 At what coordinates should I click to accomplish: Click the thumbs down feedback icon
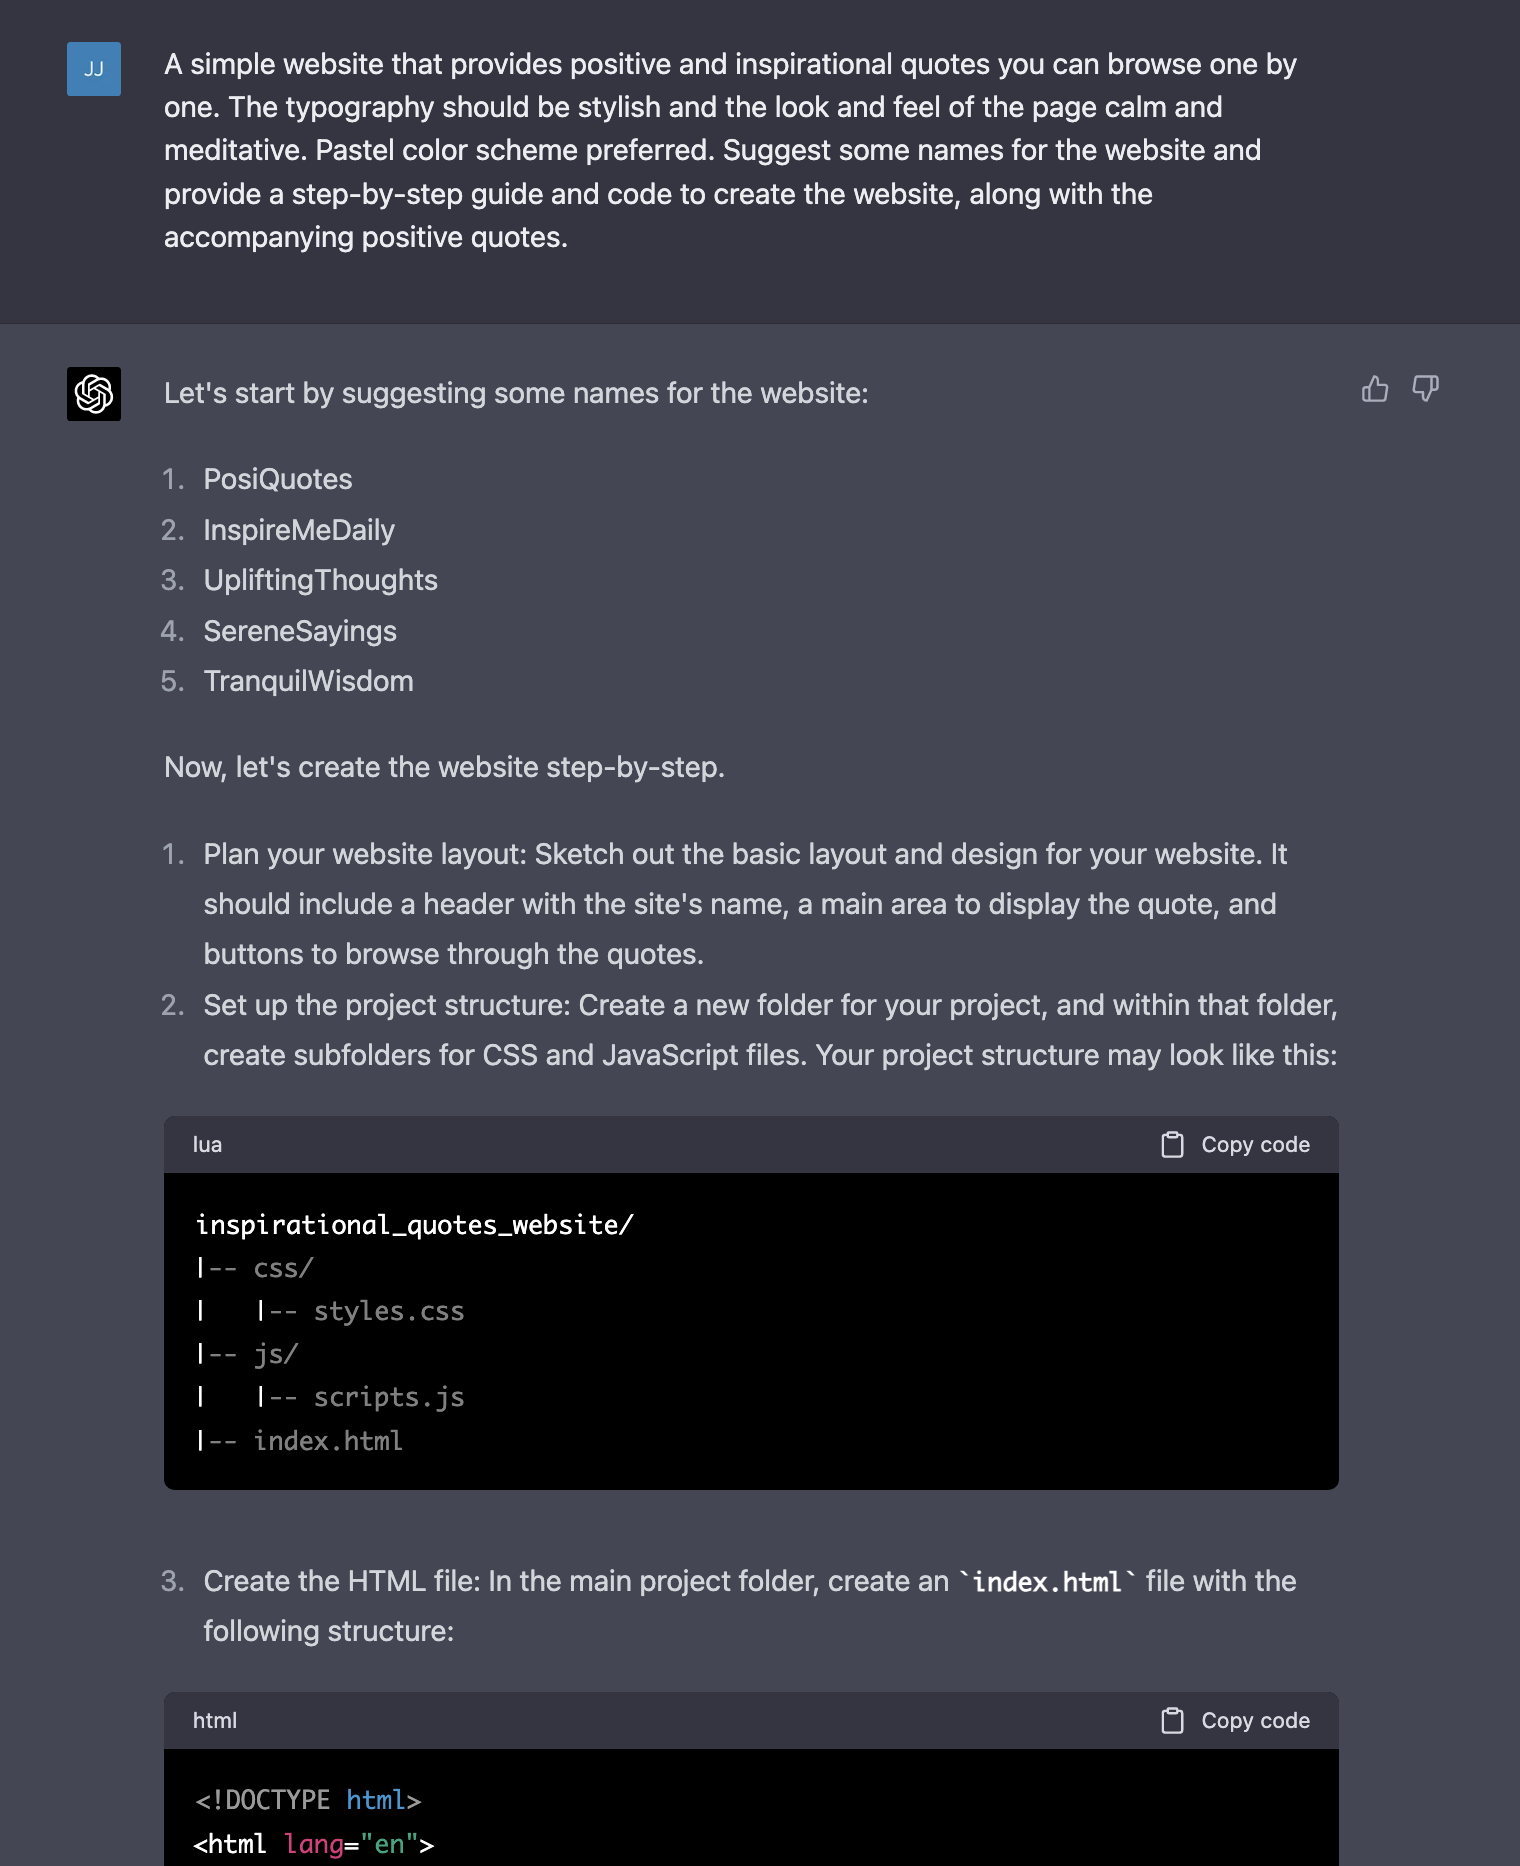[1425, 389]
